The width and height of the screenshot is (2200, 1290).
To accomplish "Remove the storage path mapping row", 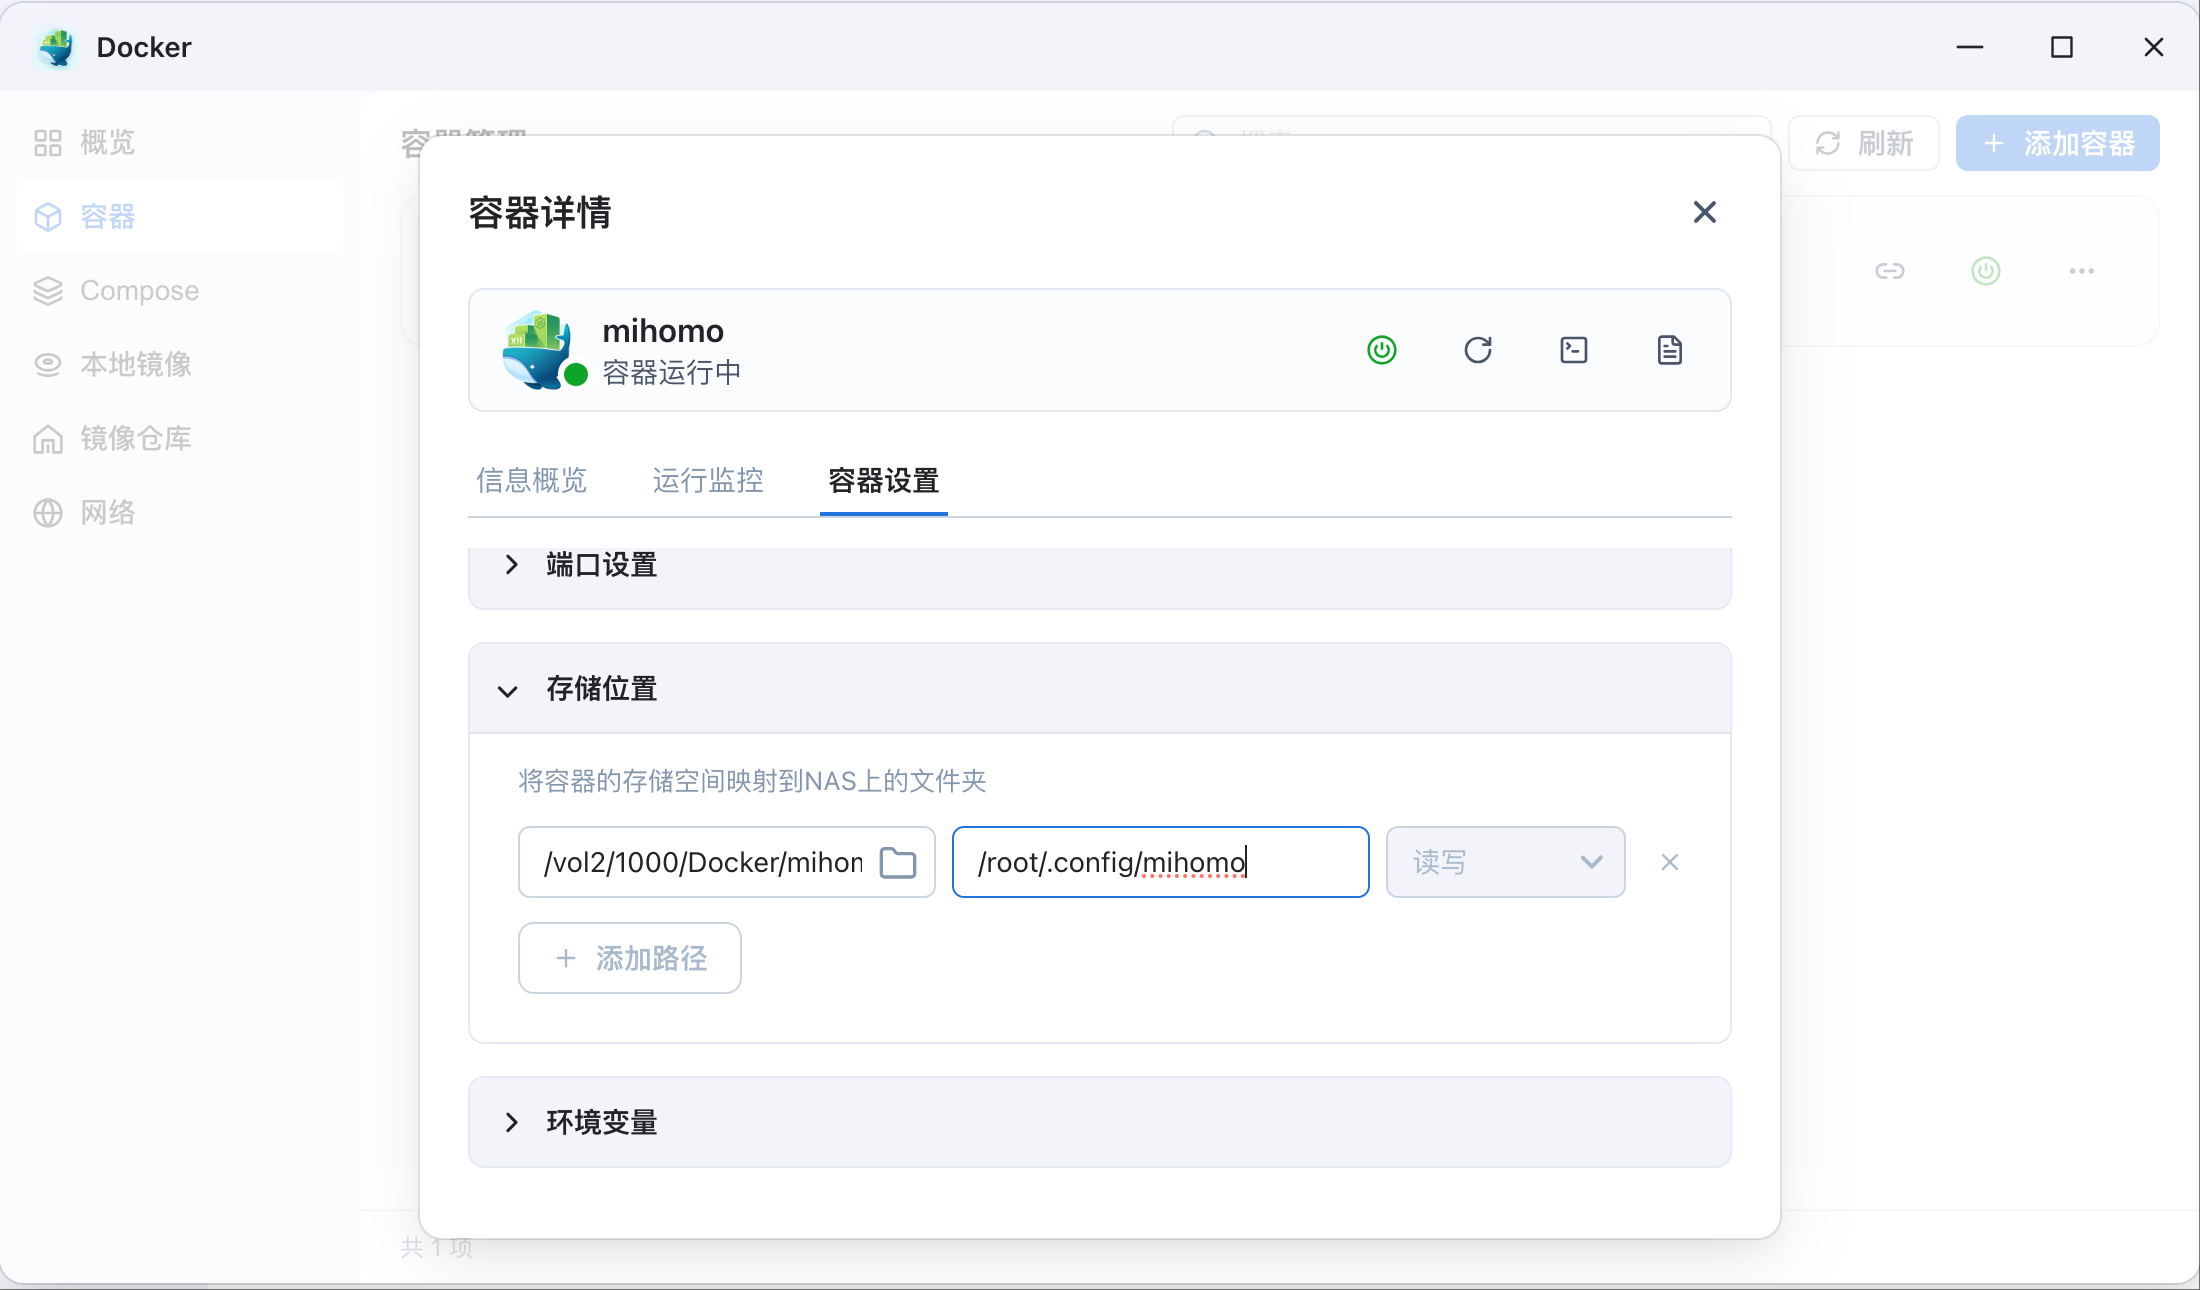I will [1669, 862].
